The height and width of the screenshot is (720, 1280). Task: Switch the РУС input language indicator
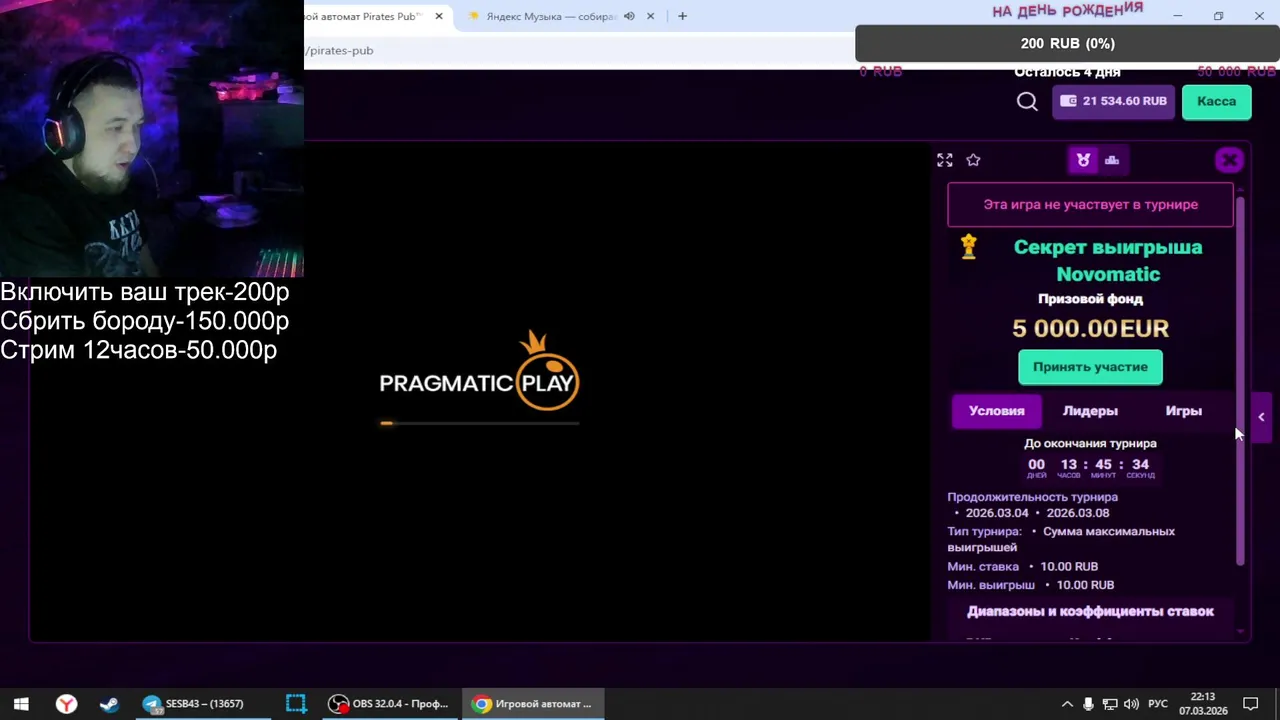point(1158,704)
